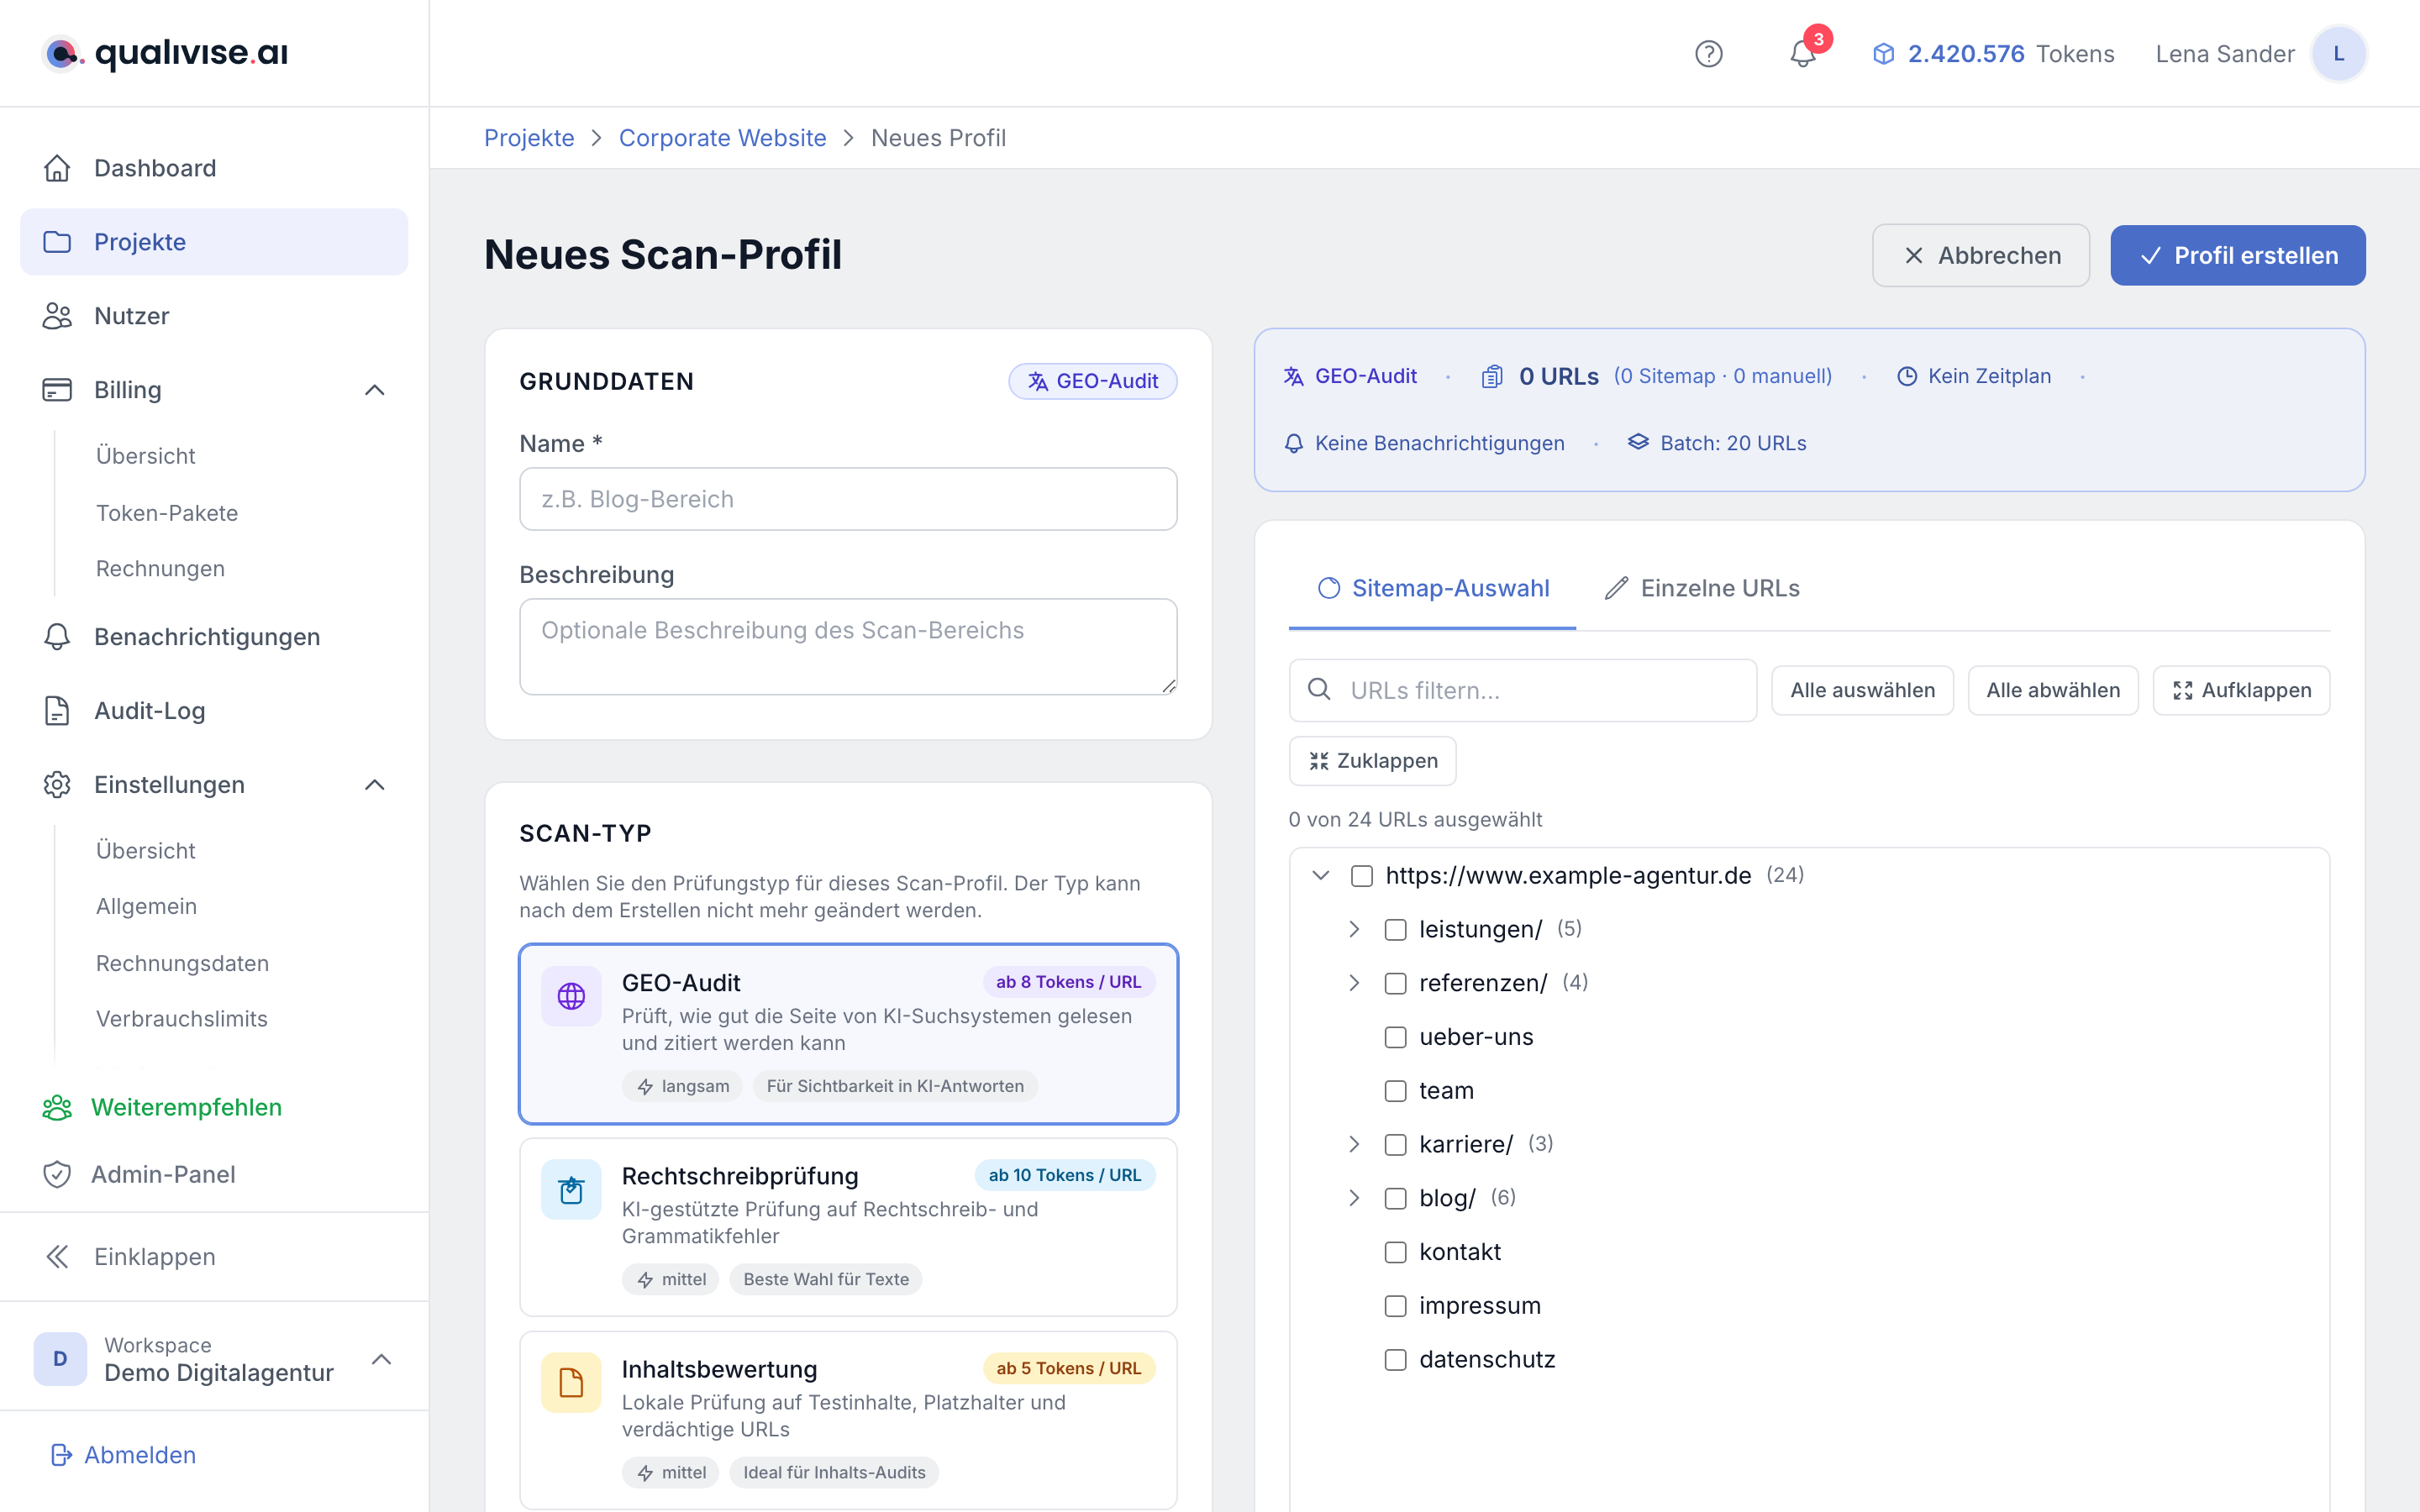Click the Rechtschreibprüfung clipboard icon
This screenshot has height=1512, width=2420.
(x=571, y=1189)
